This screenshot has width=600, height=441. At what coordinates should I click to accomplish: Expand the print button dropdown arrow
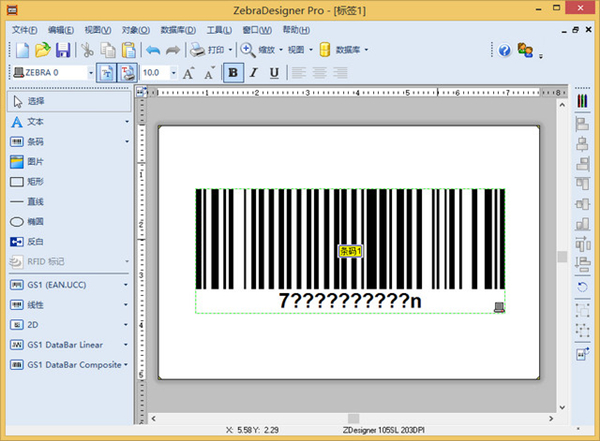230,50
